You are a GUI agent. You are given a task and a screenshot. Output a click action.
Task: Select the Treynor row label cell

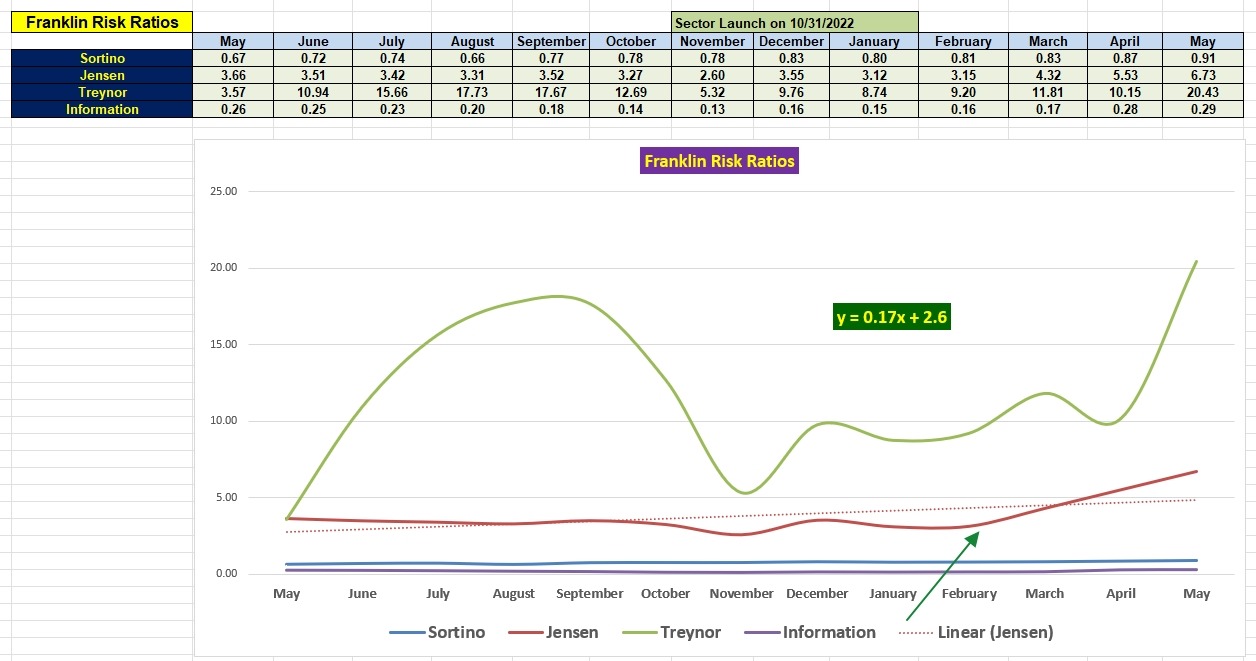coord(102,92)
